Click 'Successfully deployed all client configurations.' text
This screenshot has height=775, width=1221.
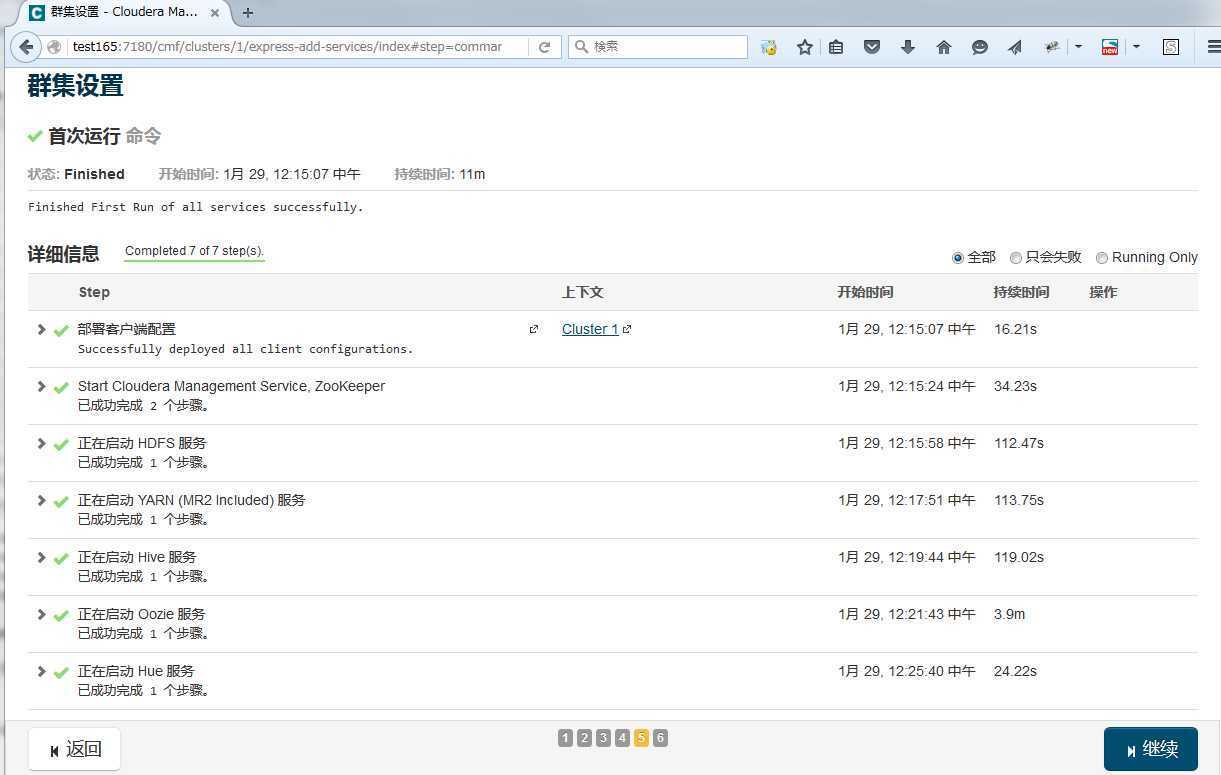(245, 349)
